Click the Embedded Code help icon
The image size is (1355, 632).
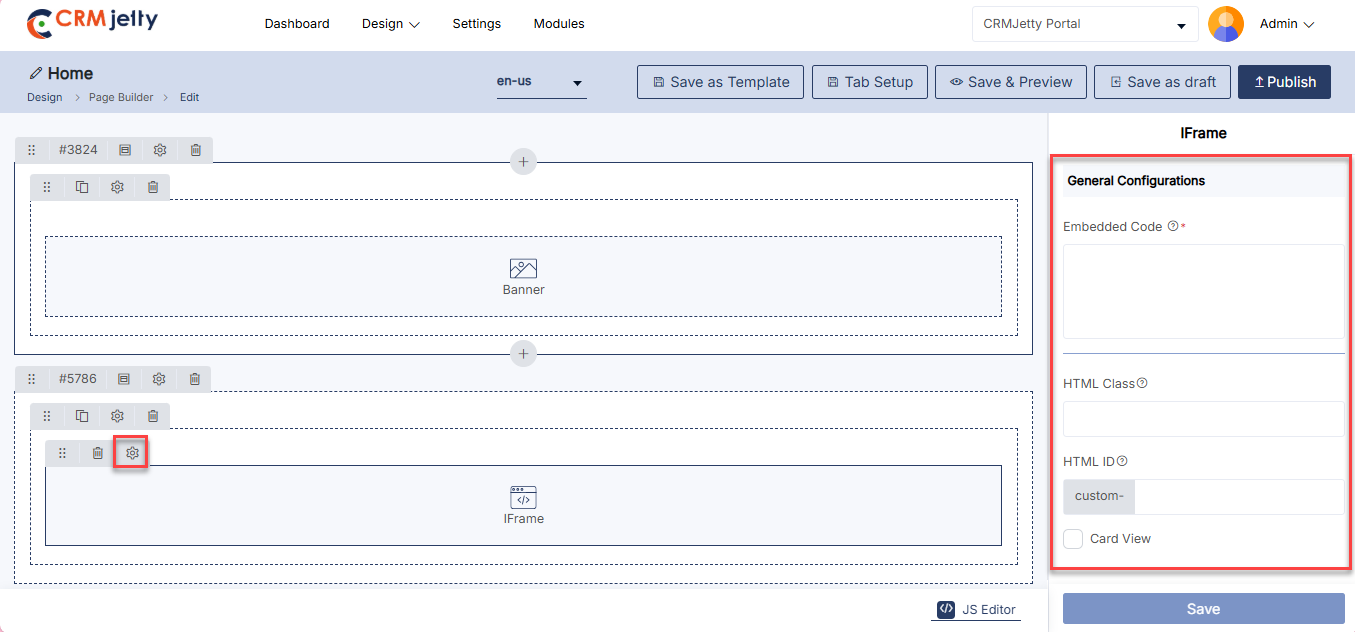(x=1173, y=227)
